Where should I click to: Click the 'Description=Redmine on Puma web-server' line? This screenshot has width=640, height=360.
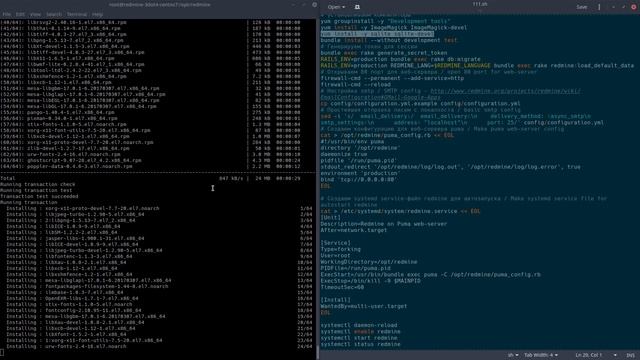coord(384,224)
